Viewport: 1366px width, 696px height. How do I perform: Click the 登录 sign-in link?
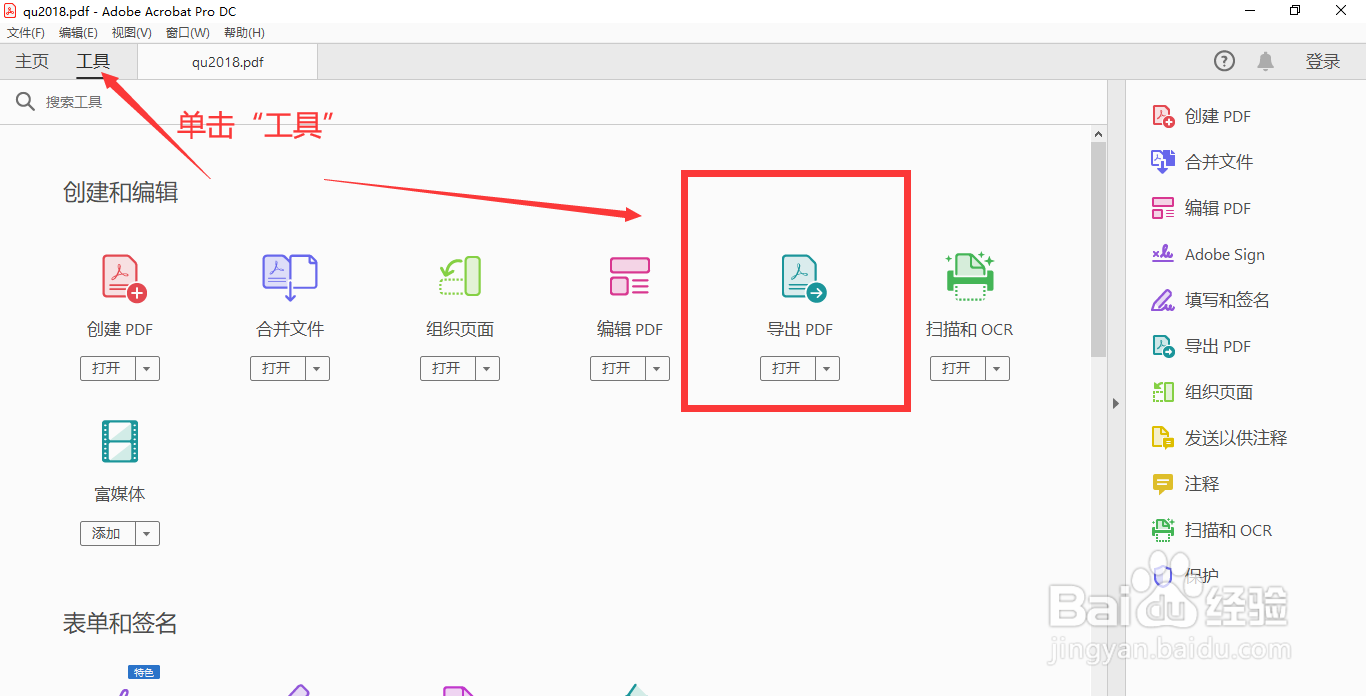tap(1323, 61)
